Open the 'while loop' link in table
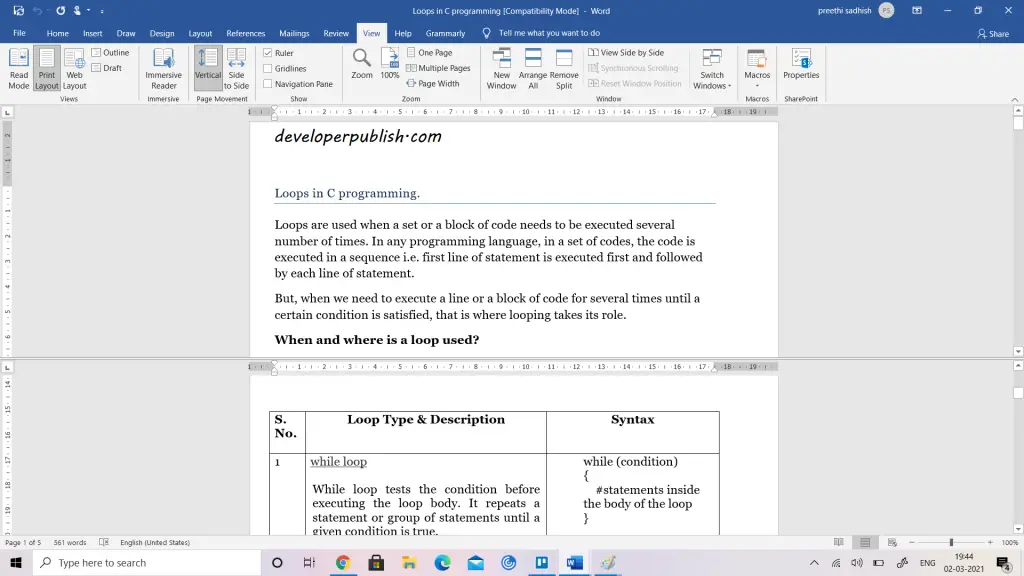Viewport: 1024px width, 576px height. (x=338, y=462)
